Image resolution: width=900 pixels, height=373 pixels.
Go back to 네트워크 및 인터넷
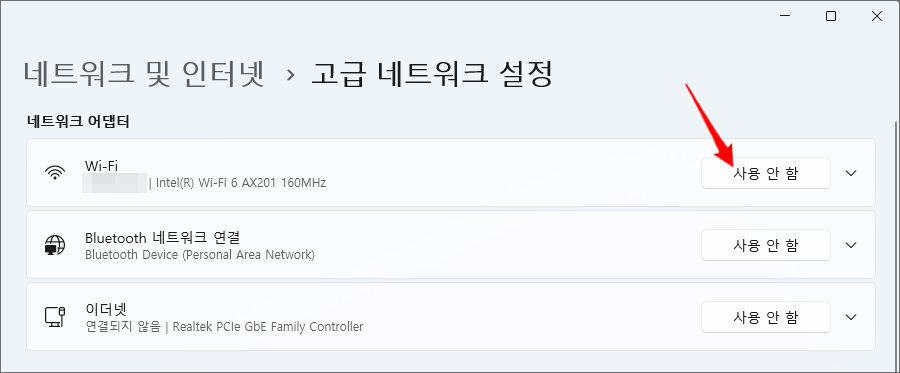[x=145, y=75]
